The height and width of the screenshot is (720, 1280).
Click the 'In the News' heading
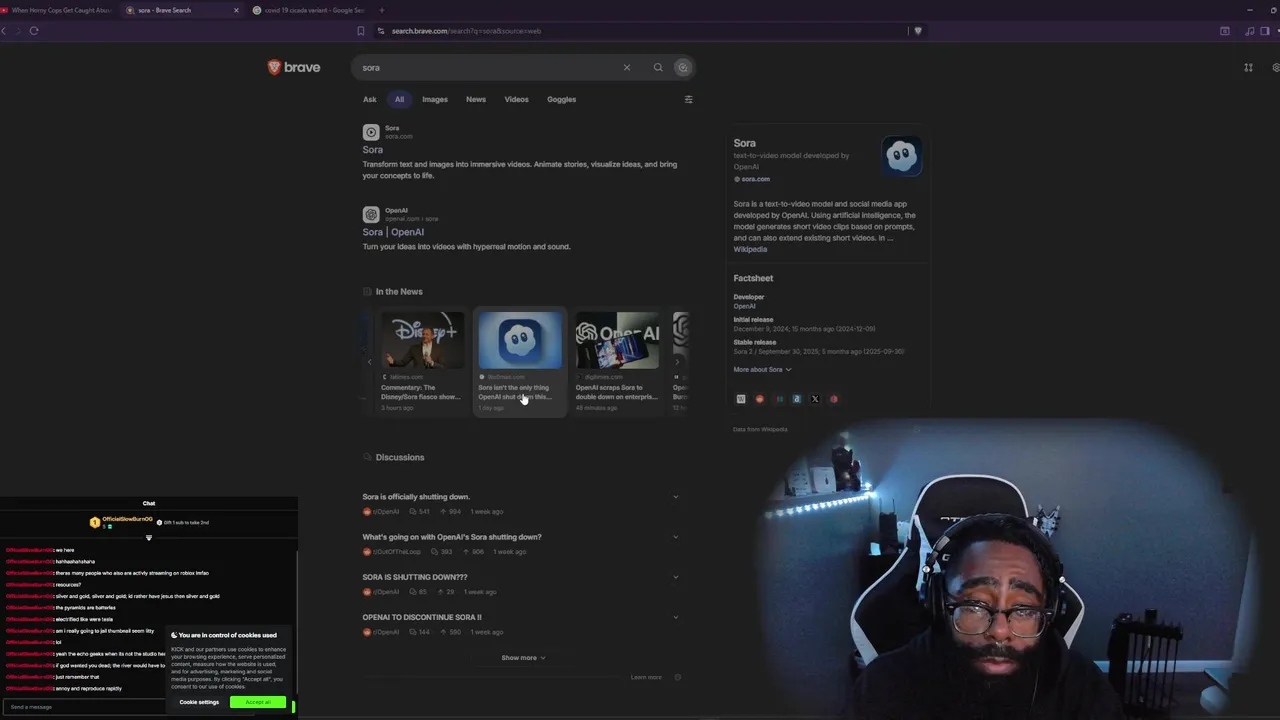tap(399, 292)
